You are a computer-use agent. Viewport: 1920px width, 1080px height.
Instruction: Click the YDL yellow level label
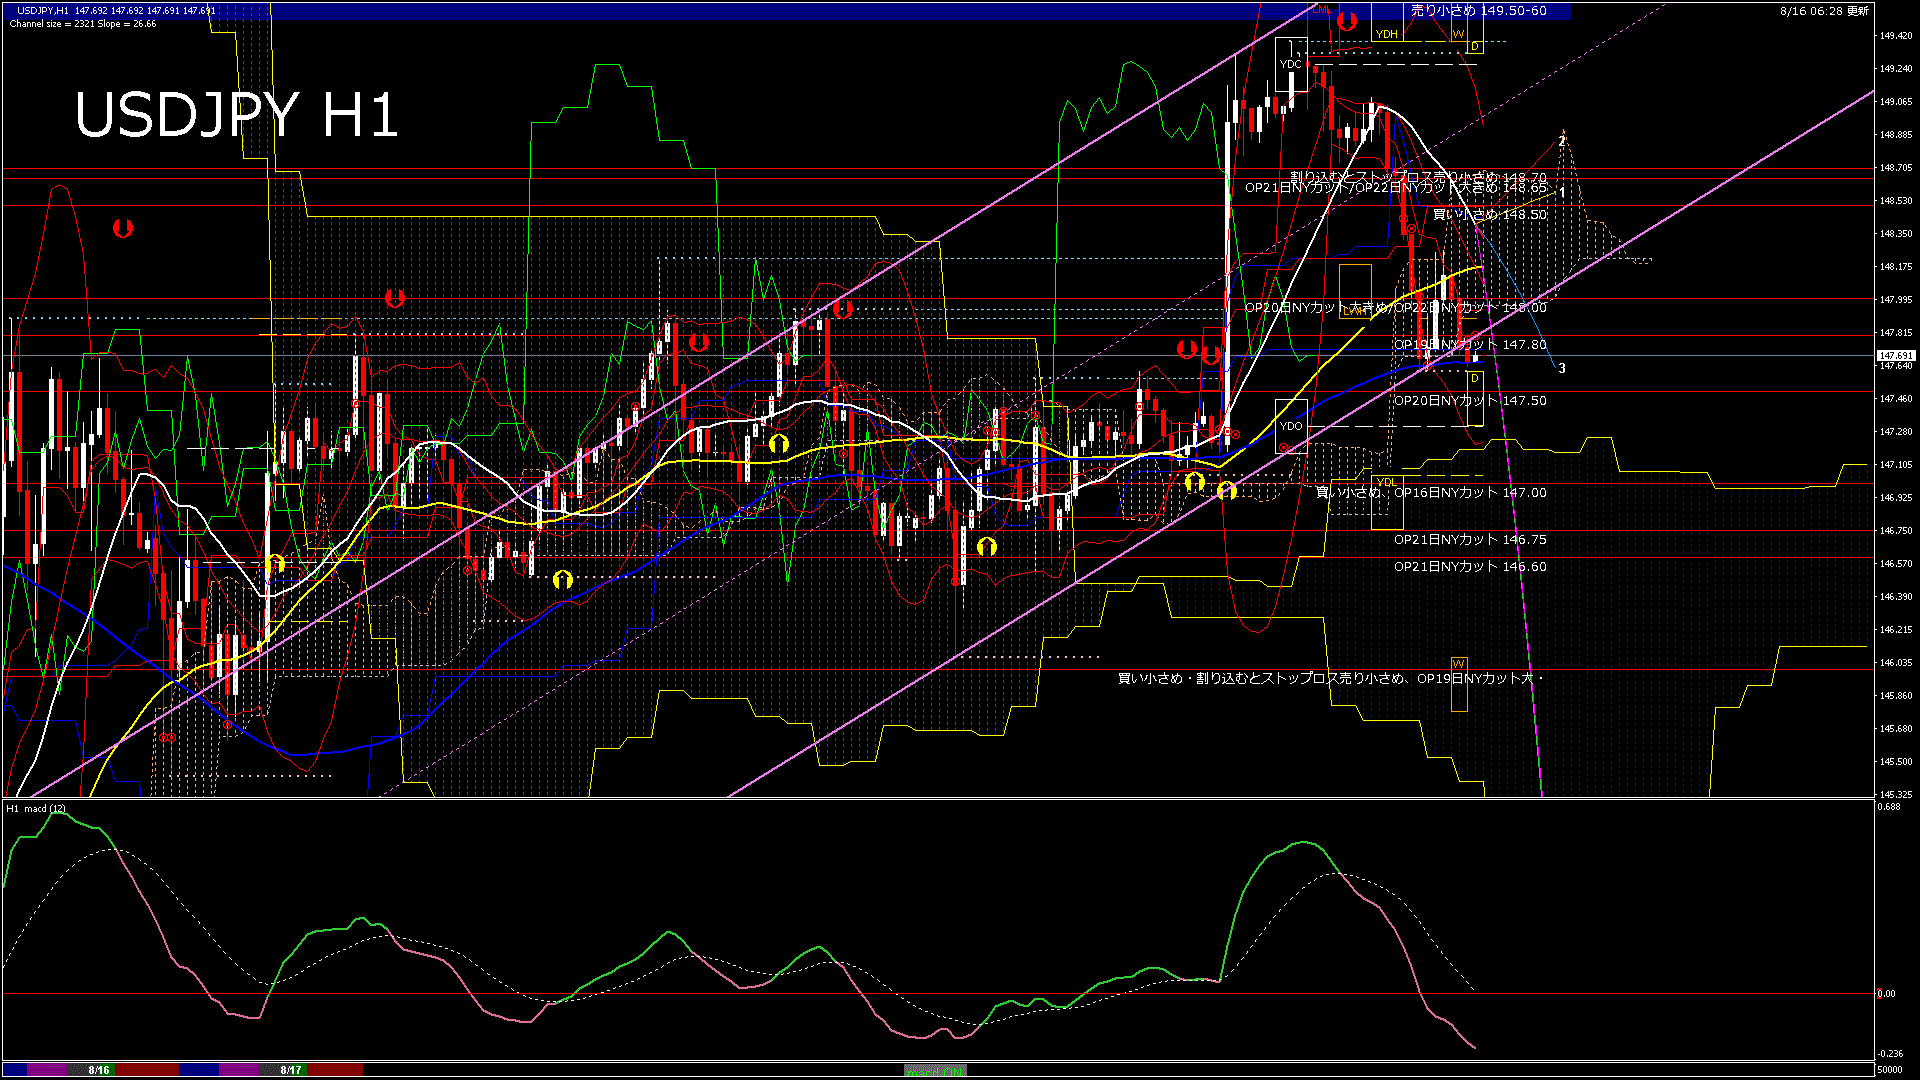[1386, 482]
